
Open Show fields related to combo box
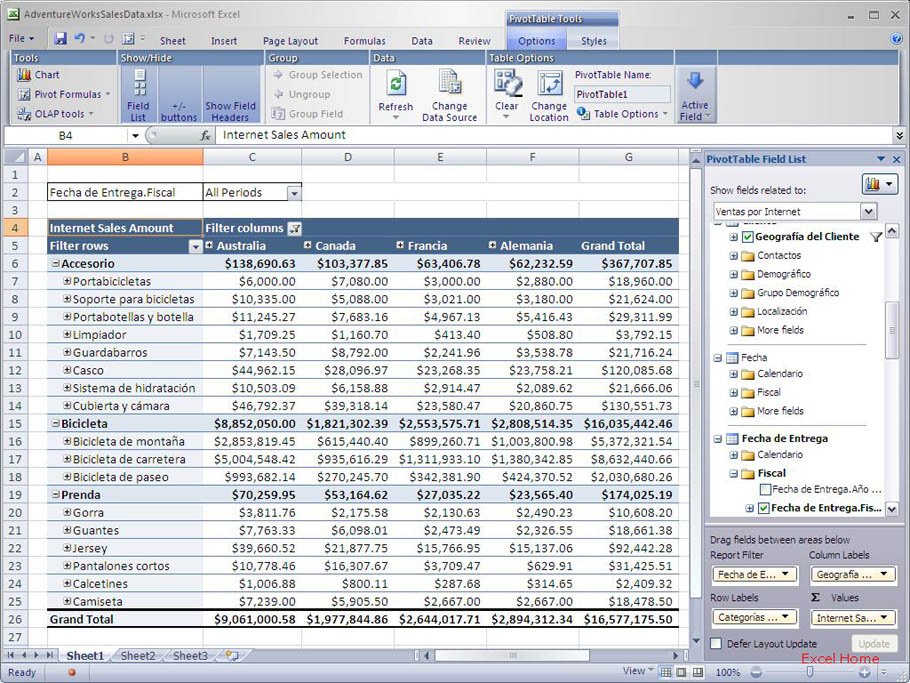click(795, 212)
